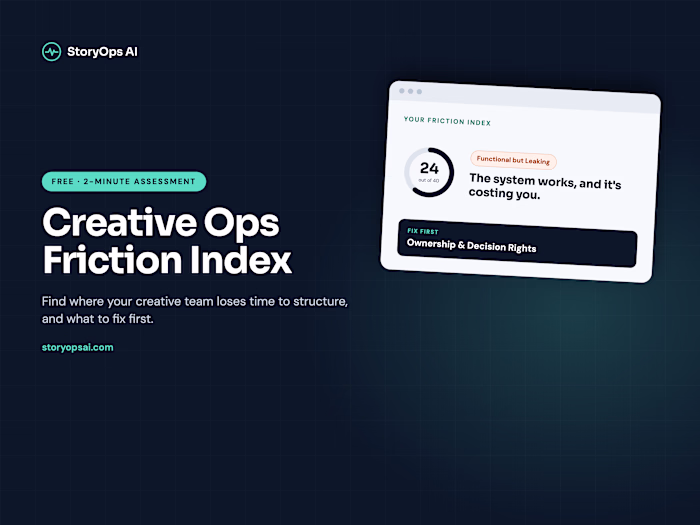Click the Free 2-Minute Assessment badge
The height and width of the screenshot is (525, 700).
[x=124, y=181]
